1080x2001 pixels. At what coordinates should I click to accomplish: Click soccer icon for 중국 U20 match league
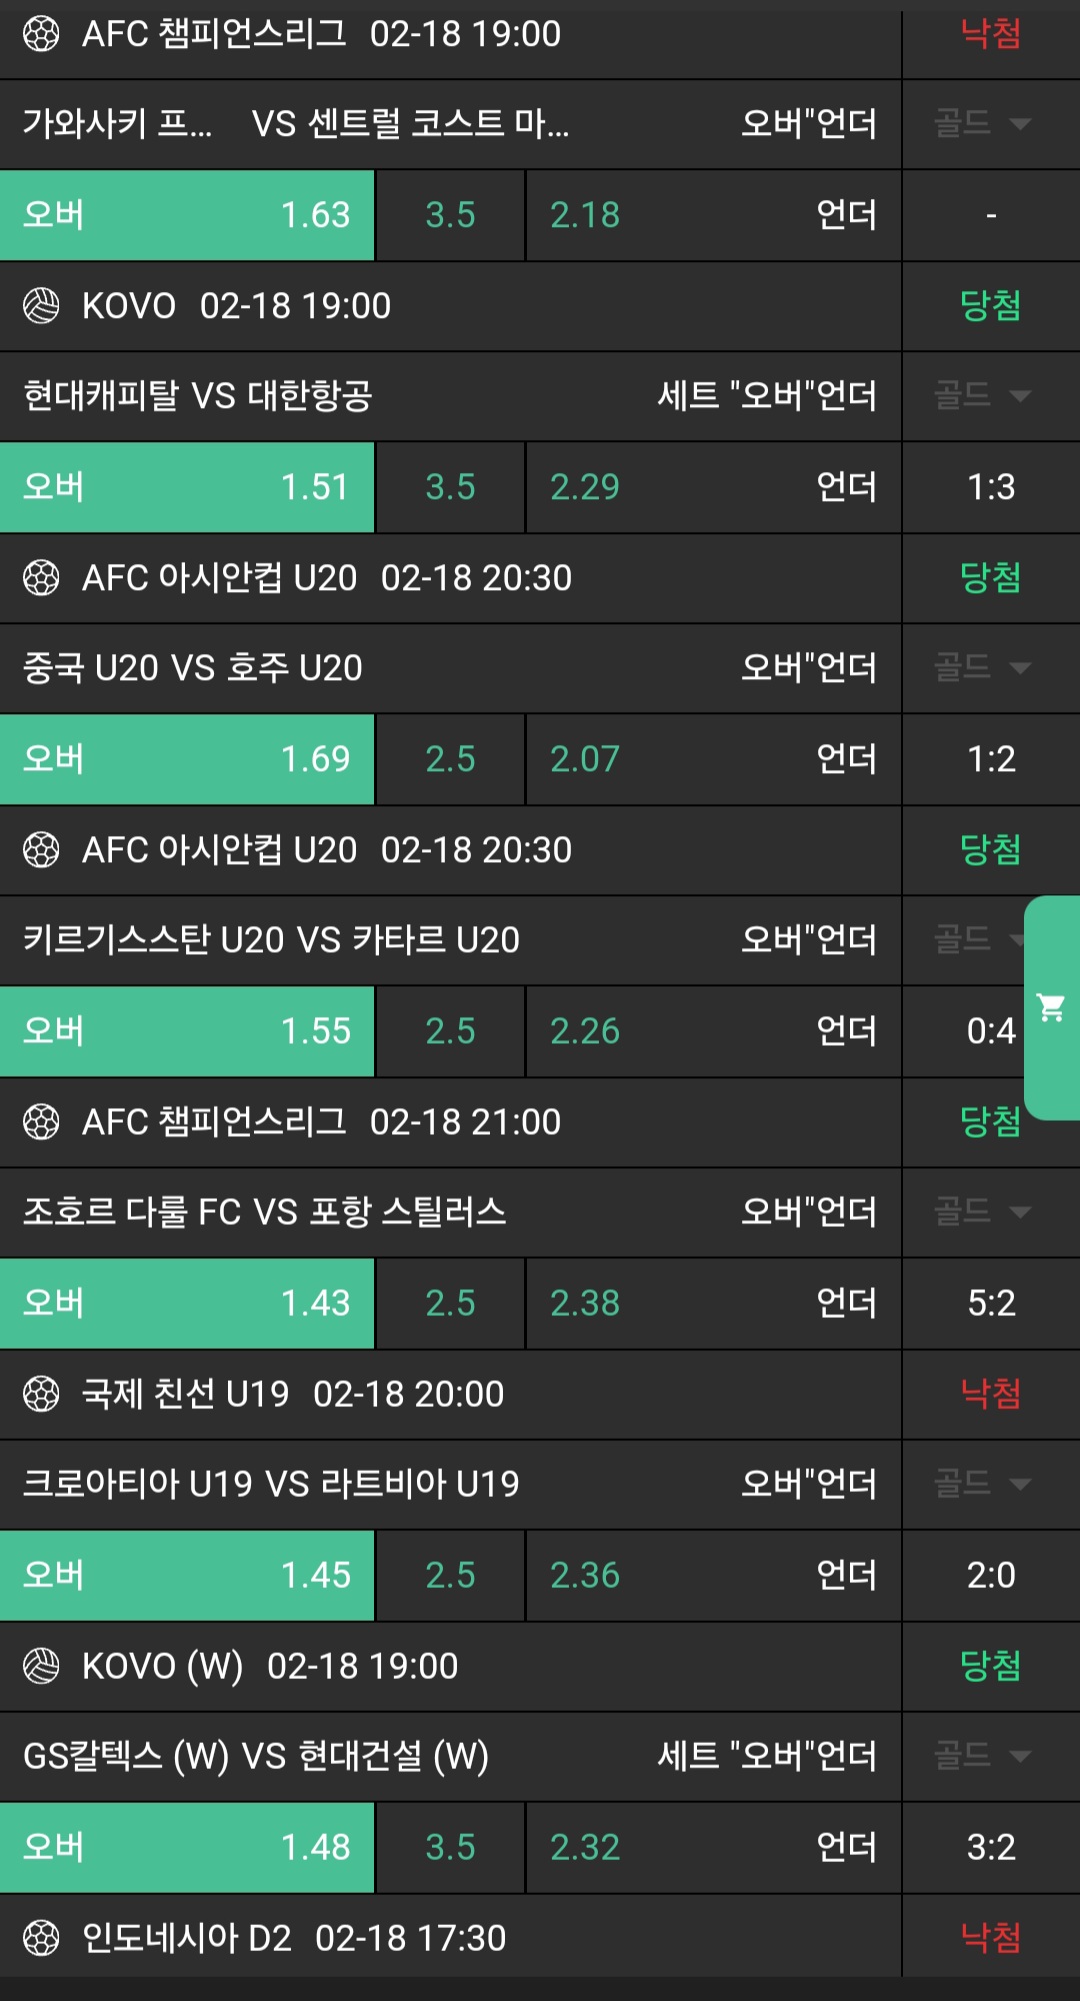[x=41, y=578]
